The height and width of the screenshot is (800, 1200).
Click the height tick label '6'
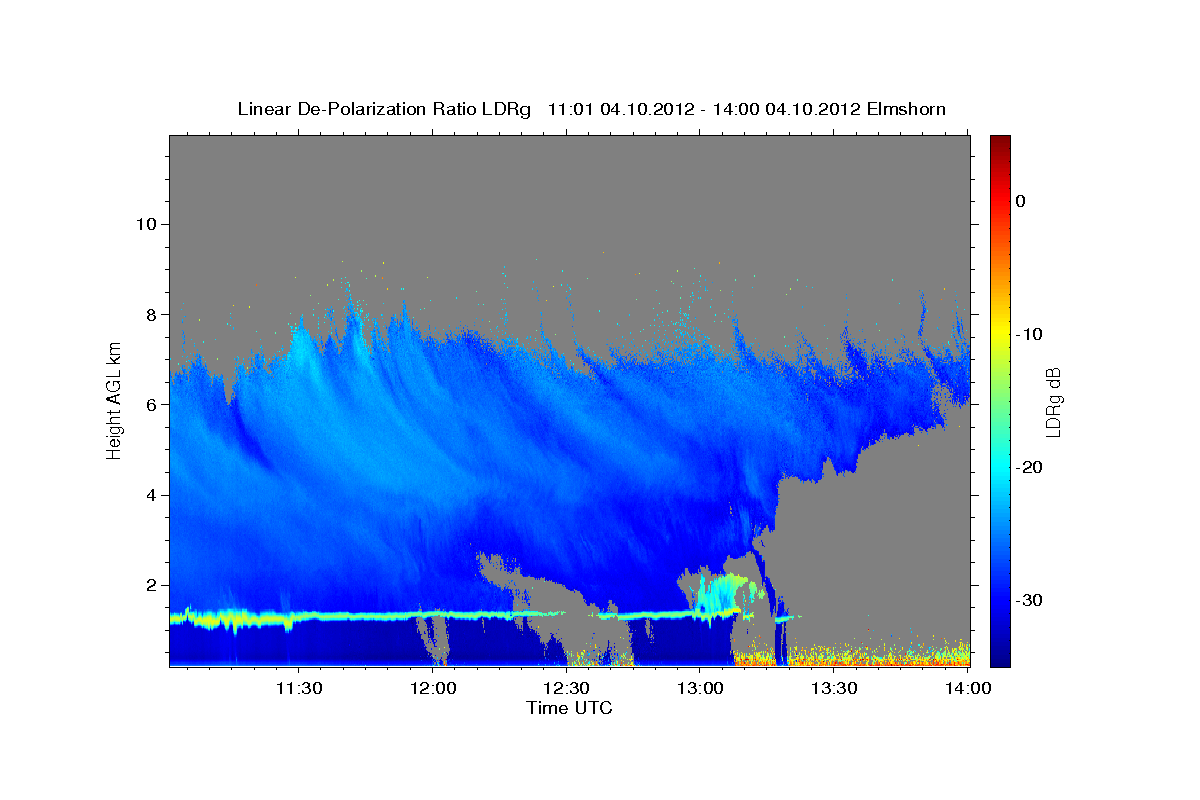point(151,405)
